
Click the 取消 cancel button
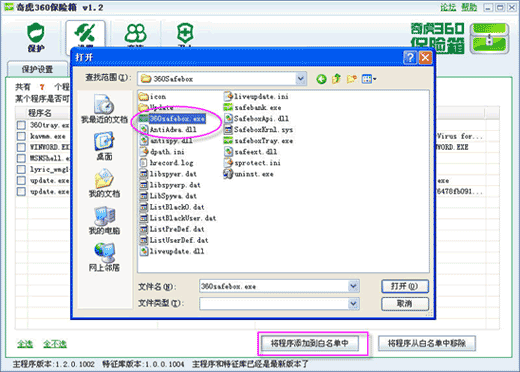(x=405, y=304)
